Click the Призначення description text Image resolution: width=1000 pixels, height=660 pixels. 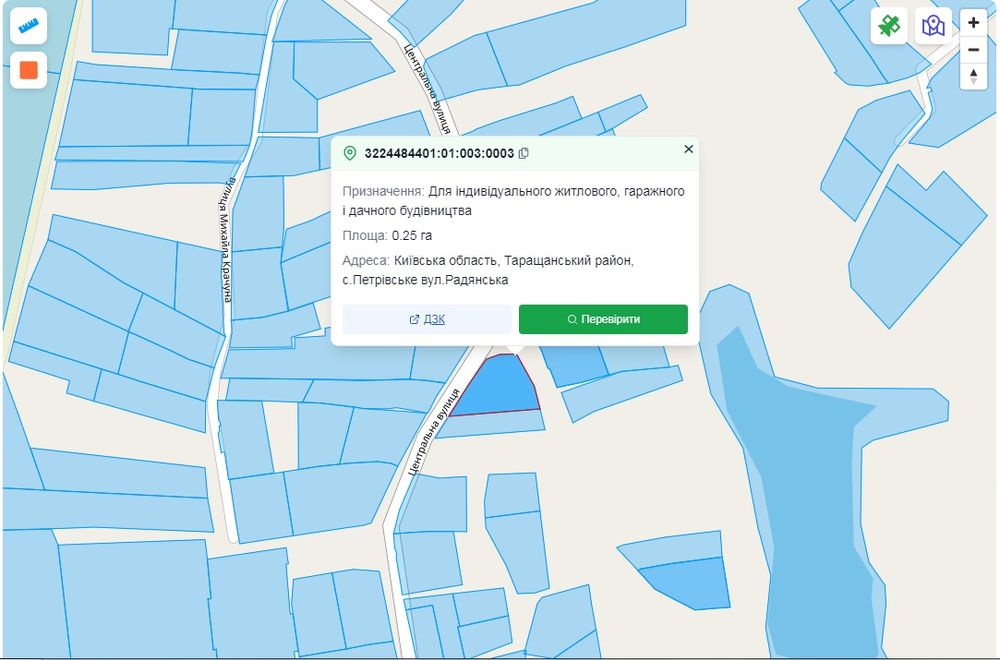513,200
